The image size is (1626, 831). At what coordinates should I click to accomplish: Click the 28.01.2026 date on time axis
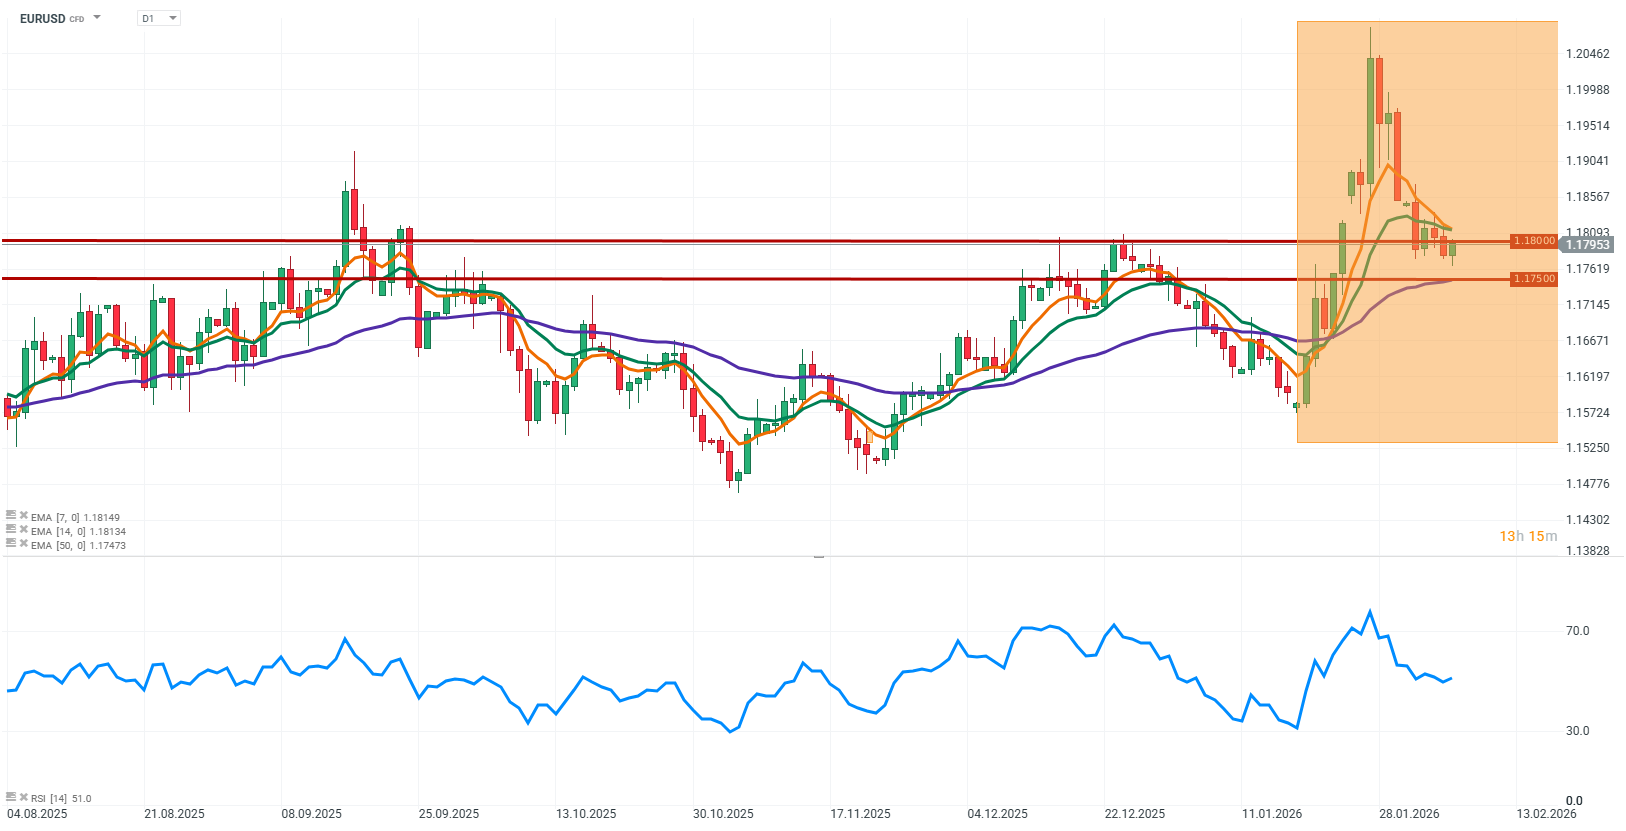(1408, 813)
